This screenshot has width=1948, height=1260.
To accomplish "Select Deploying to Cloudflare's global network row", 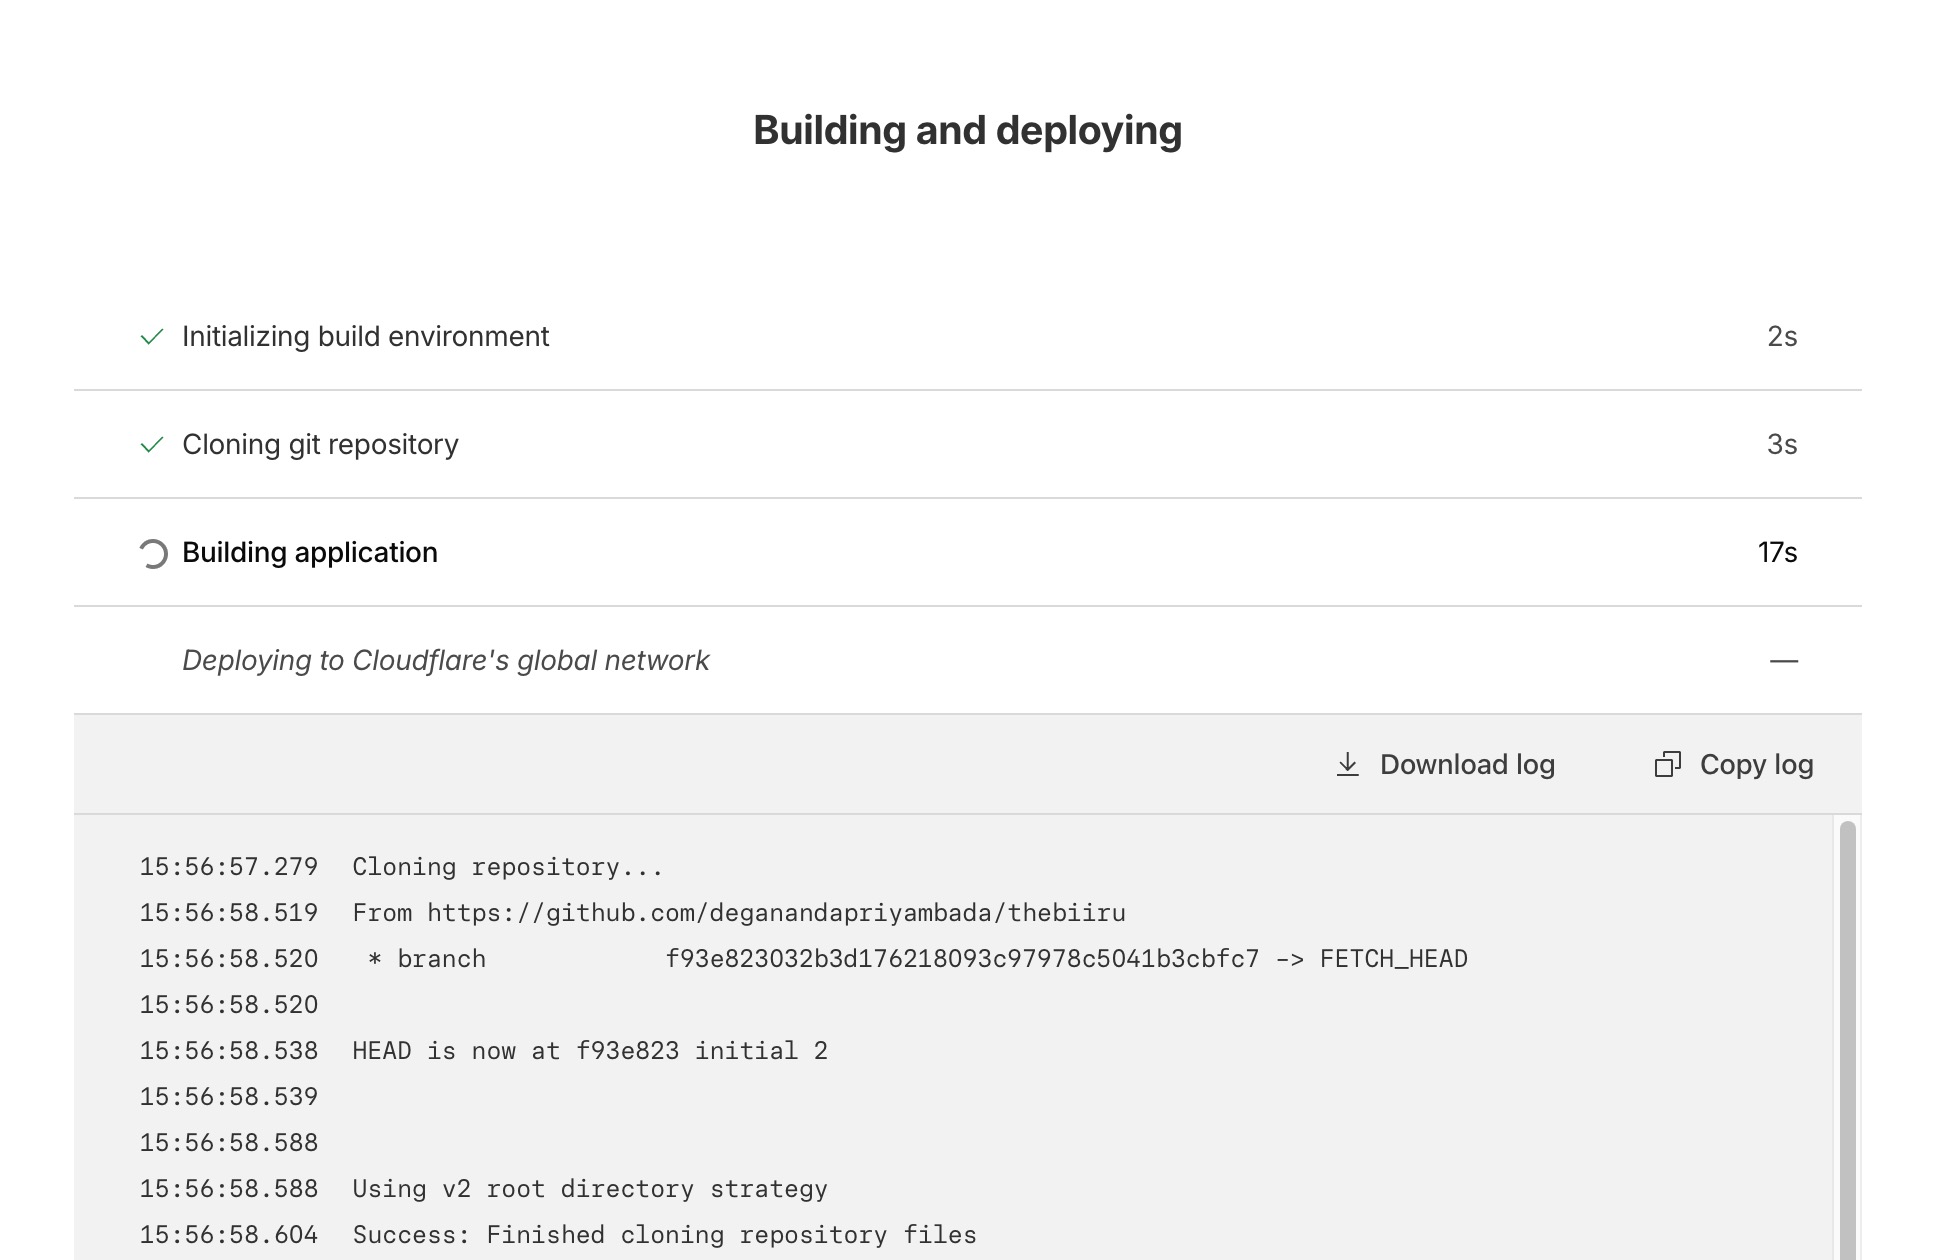I will 968,661.
